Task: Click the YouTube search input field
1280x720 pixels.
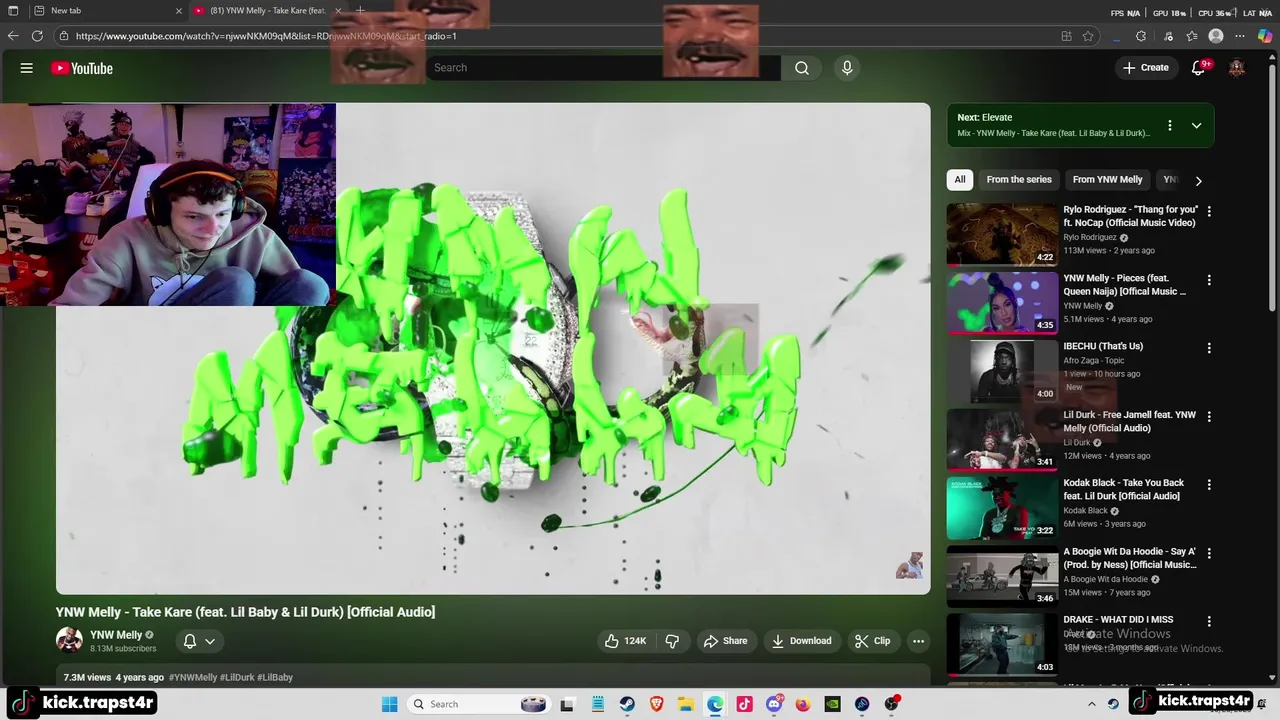Action: (x=603, y=68)
